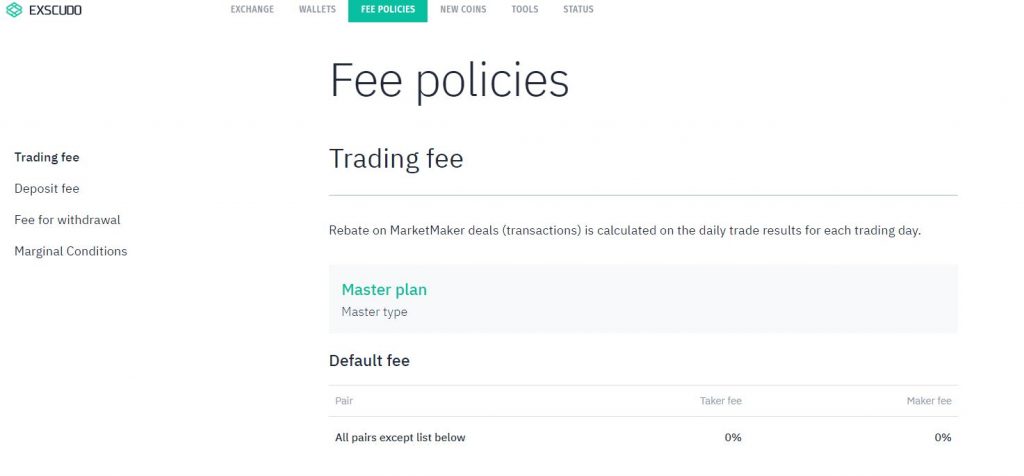View the Status page
Image resolution: width=1024 pixels, height=476 pixels.
pyautogui.click(x=579, y=10)
